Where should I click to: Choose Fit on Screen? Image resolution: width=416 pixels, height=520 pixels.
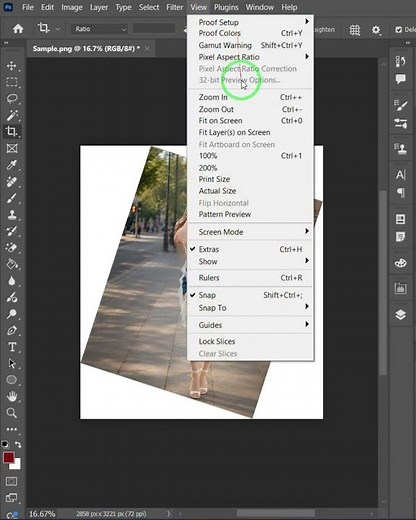tap(250, 121)
